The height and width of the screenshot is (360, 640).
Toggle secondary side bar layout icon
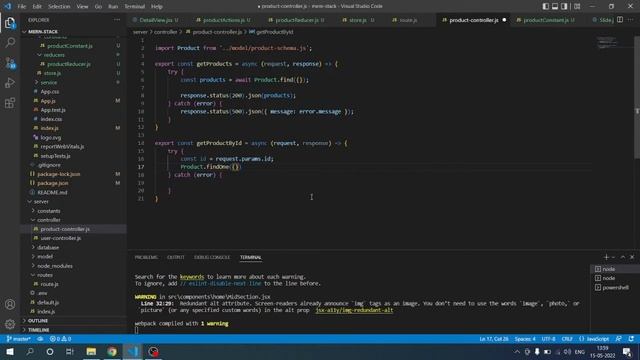tap(564, 6)
